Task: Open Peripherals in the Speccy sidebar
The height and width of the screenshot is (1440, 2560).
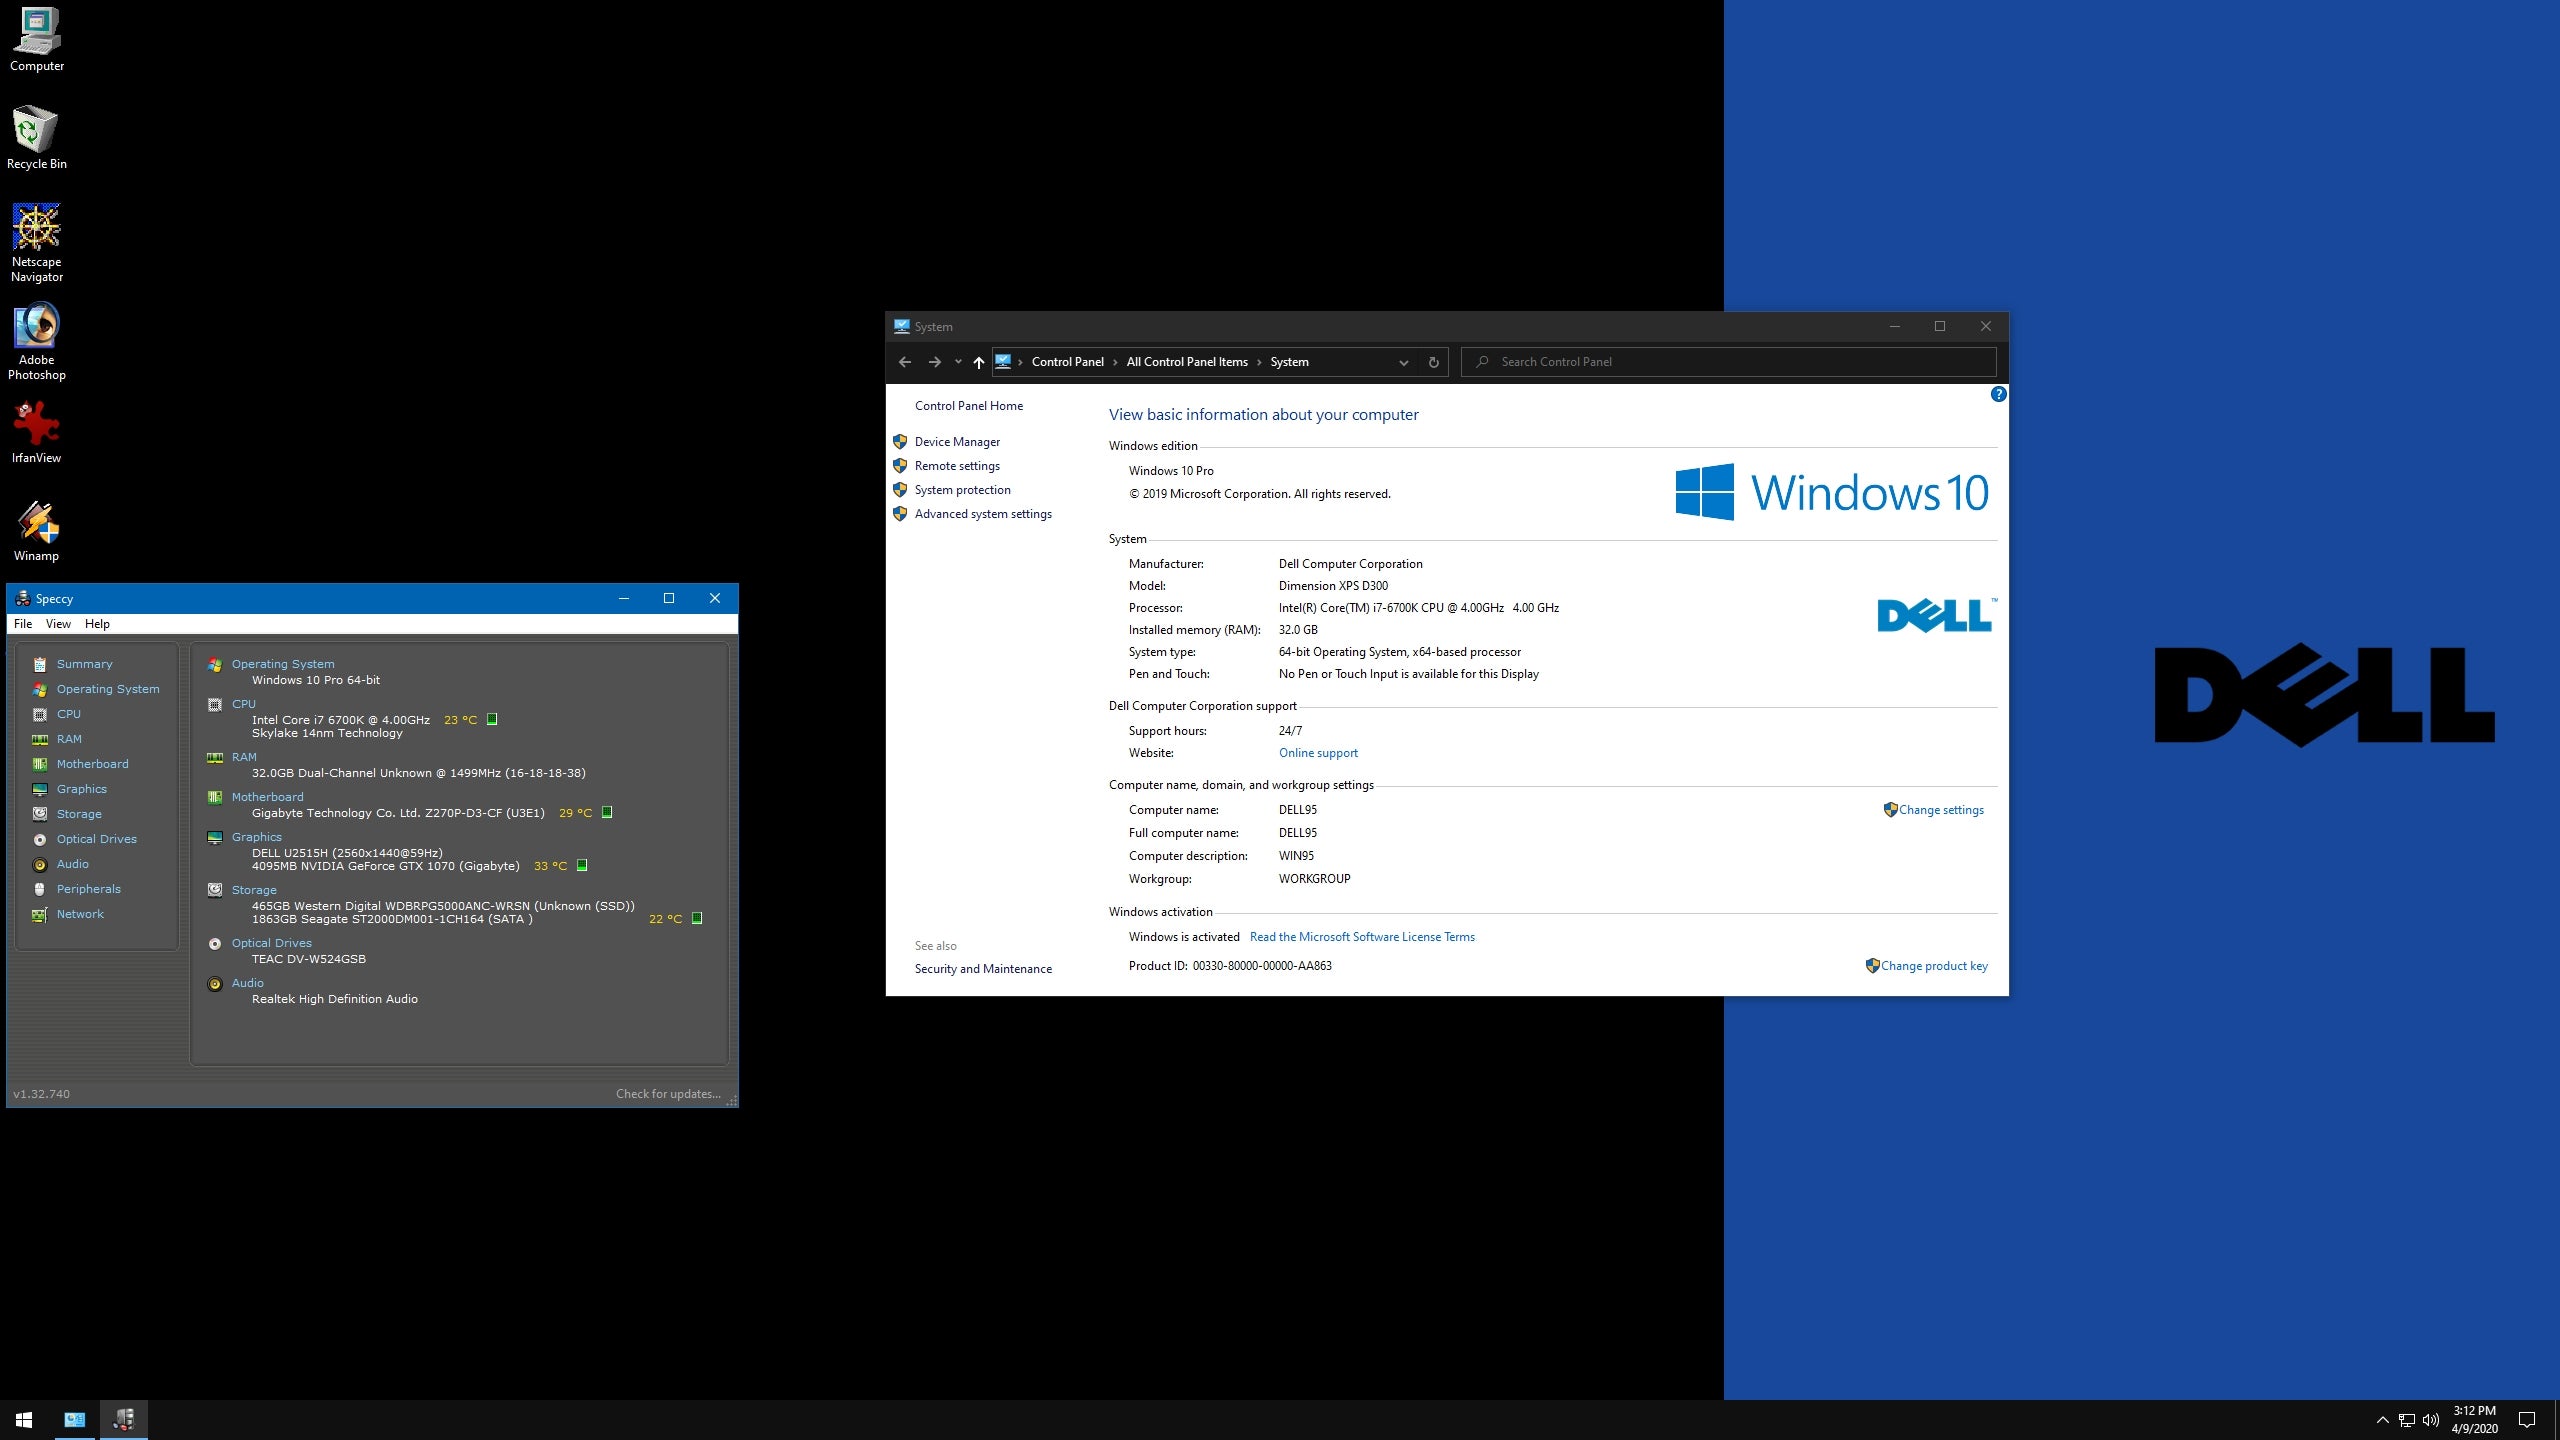Action: [x=88, y=889]
